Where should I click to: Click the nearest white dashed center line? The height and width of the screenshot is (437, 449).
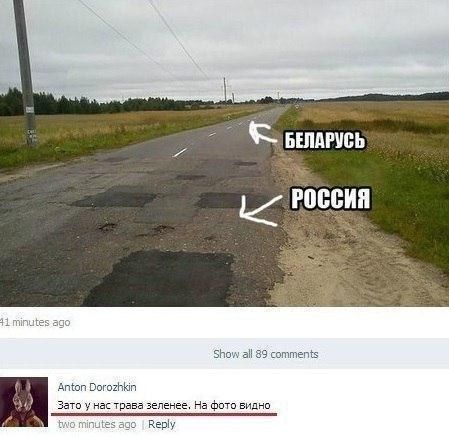pos(180,153)
